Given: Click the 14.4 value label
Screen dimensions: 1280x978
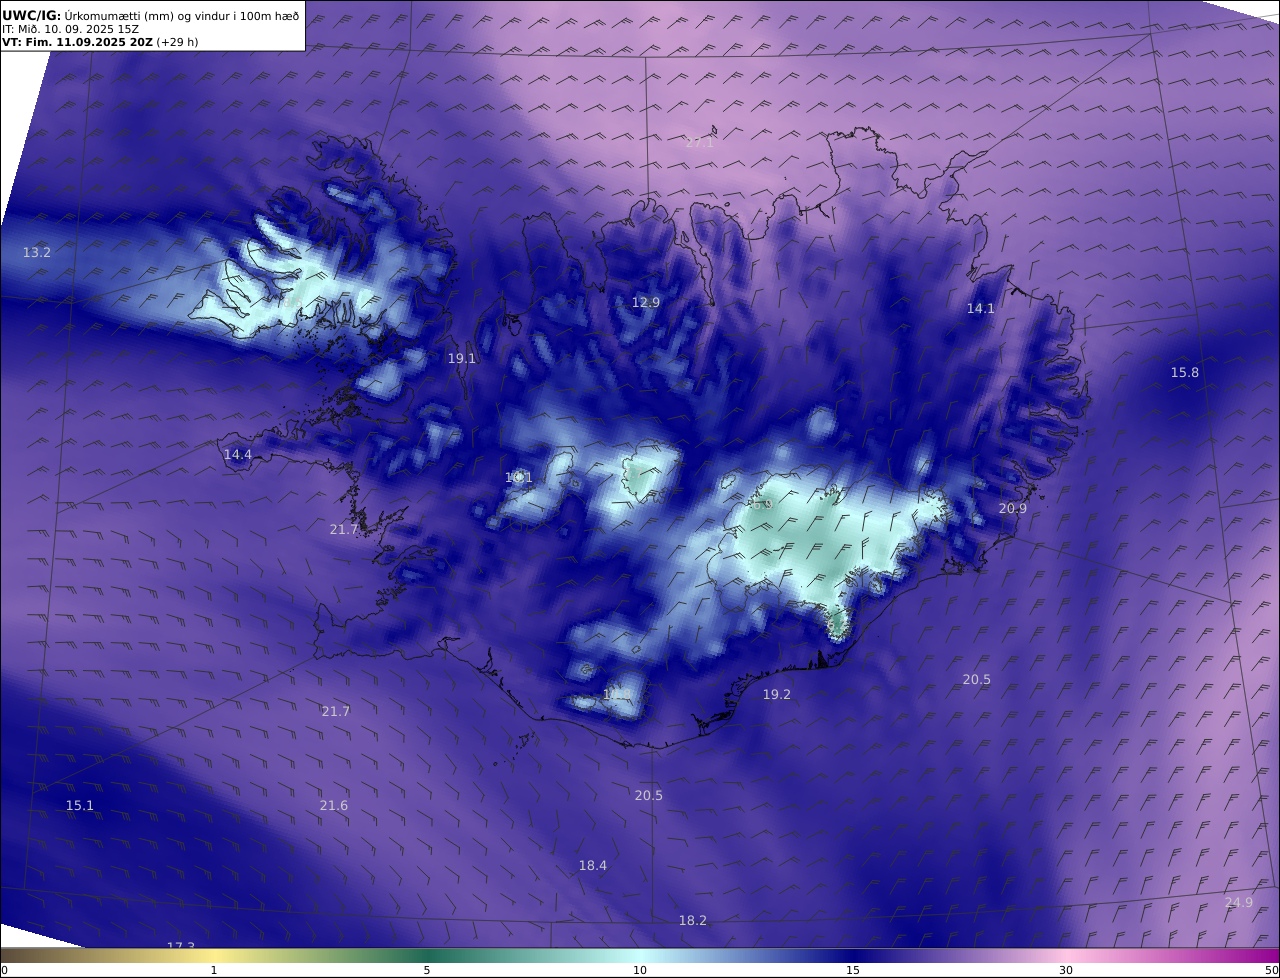Looking at the screenshot, I should pos(238,455).
